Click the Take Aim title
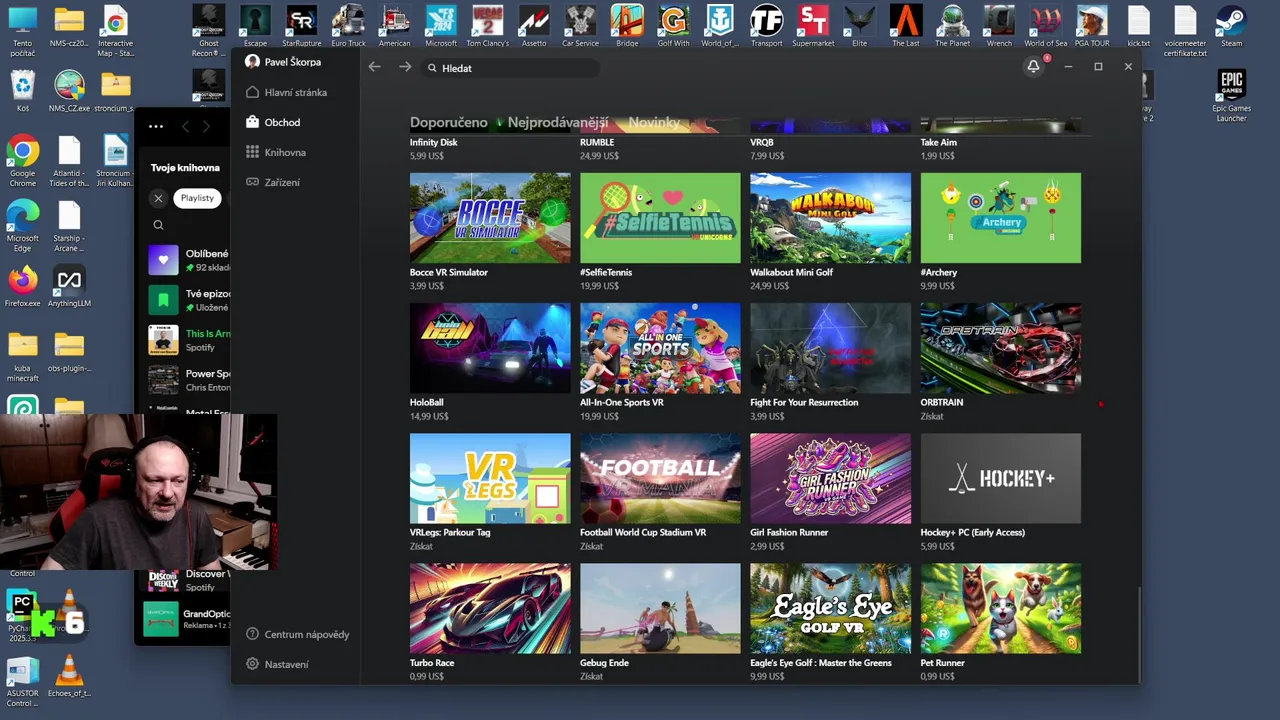 (x=938, y=142)
